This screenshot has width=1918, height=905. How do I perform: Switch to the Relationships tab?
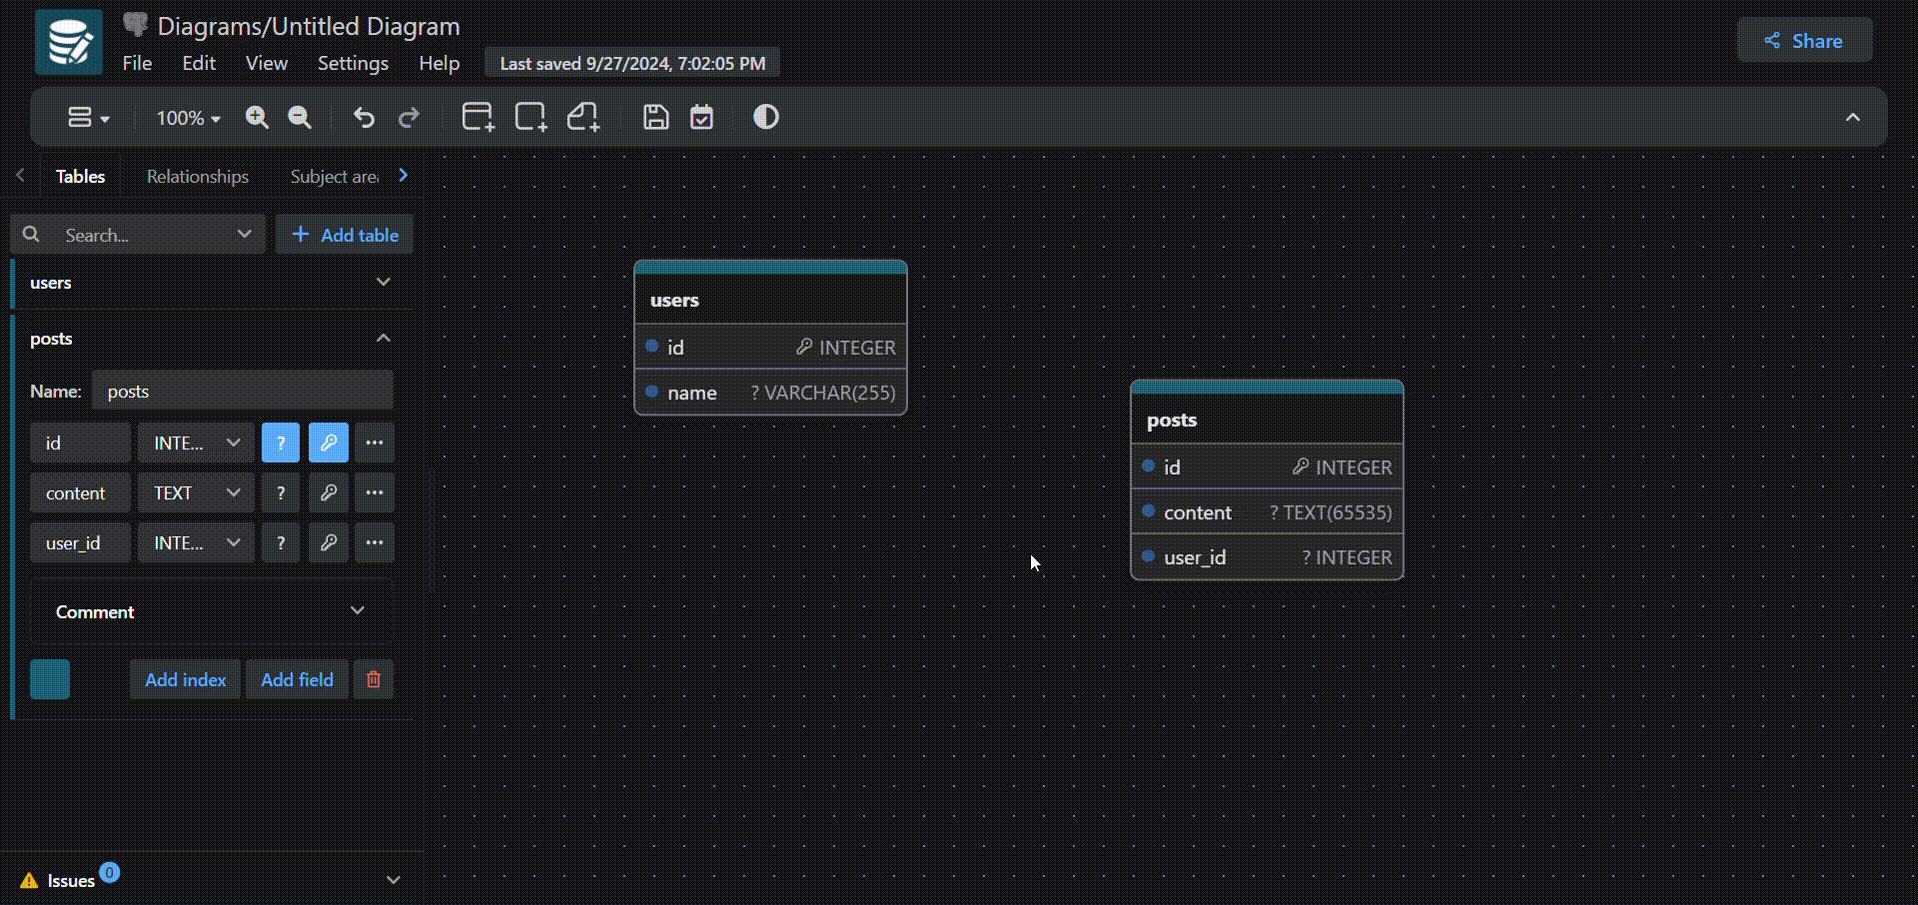click(198, 176)
